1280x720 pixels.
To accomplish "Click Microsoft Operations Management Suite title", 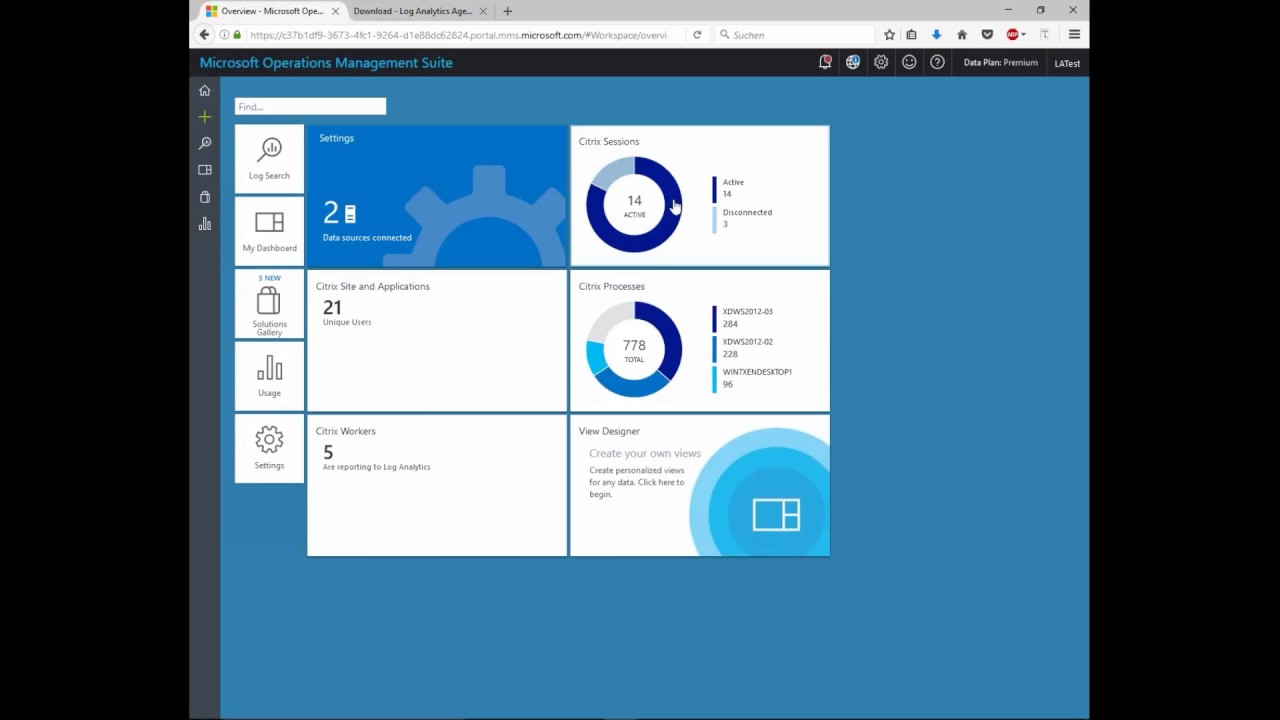I will 326,62.
